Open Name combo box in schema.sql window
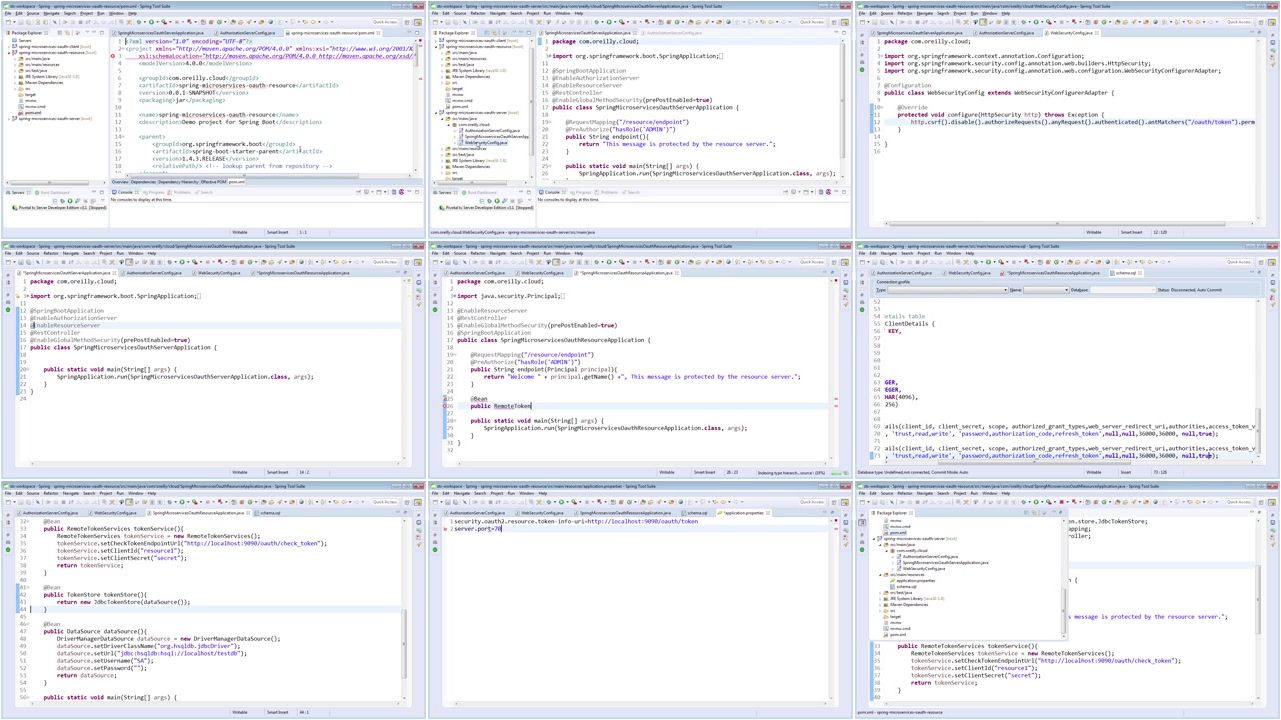Viewport: 1281px width, 720px height. 1046,290
